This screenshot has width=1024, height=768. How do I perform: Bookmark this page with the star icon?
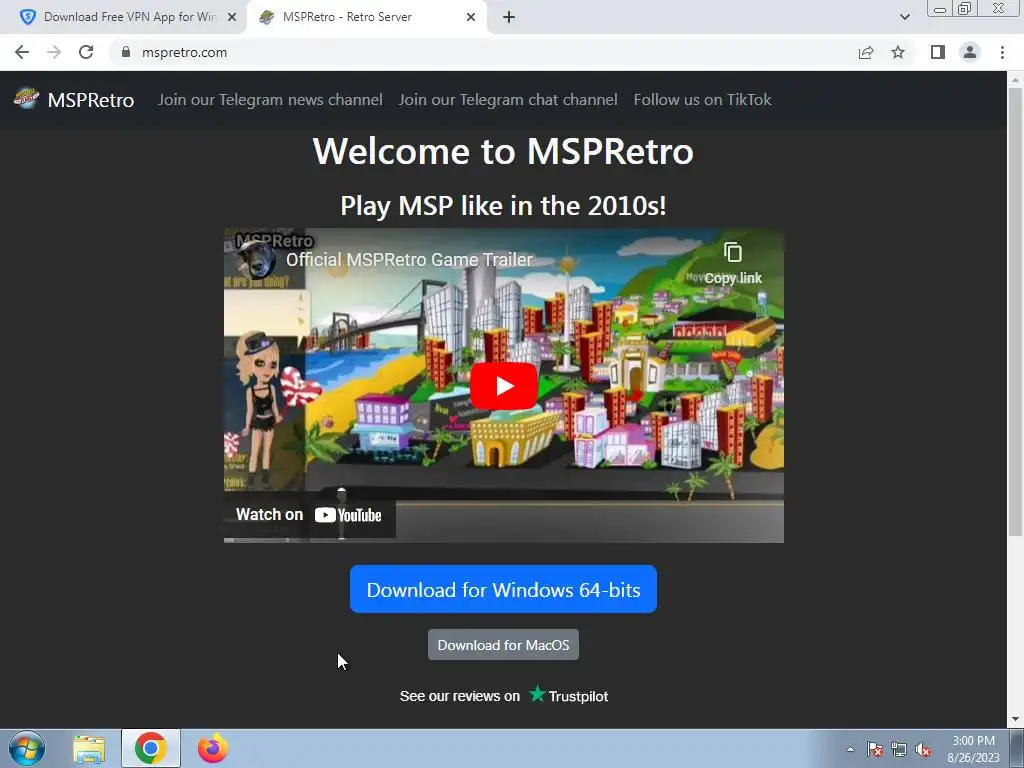point(898,52)
